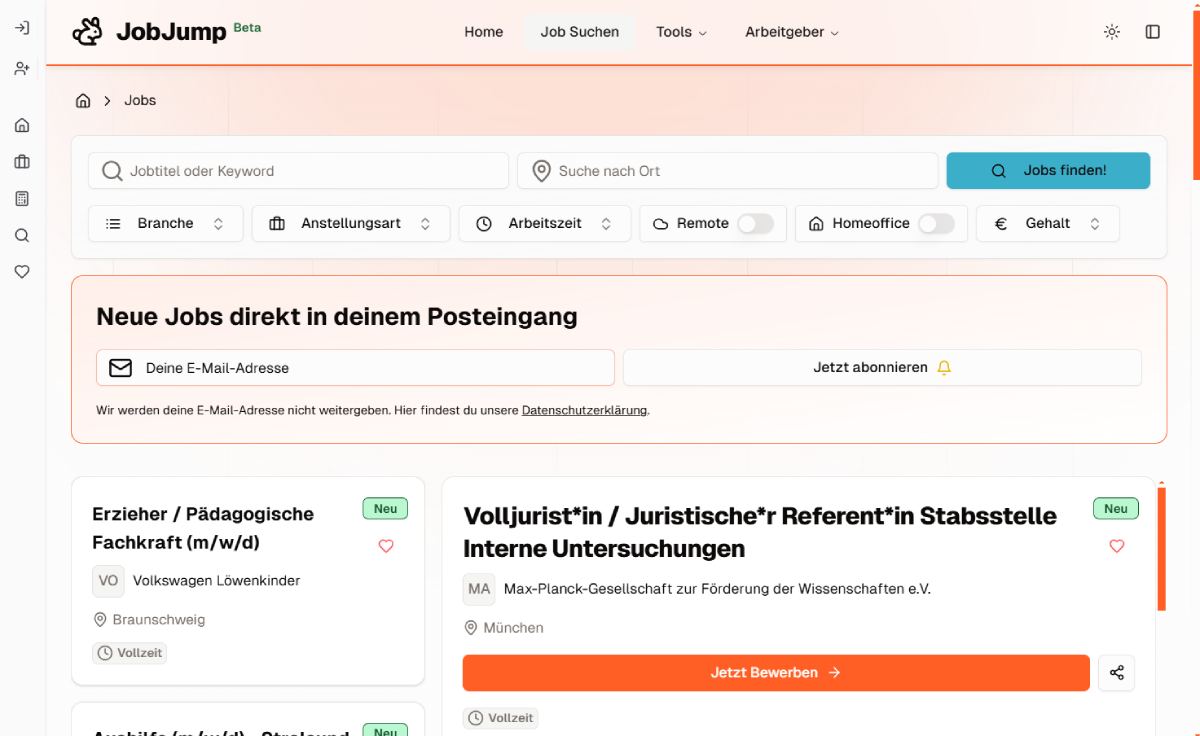Click the JobJump rabbit logo
This screenshot has height=736, width=1200.
tap(87, 32)
